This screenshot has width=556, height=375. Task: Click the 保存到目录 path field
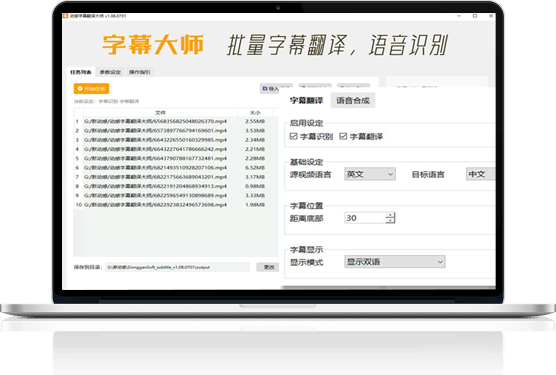[178, 267]
